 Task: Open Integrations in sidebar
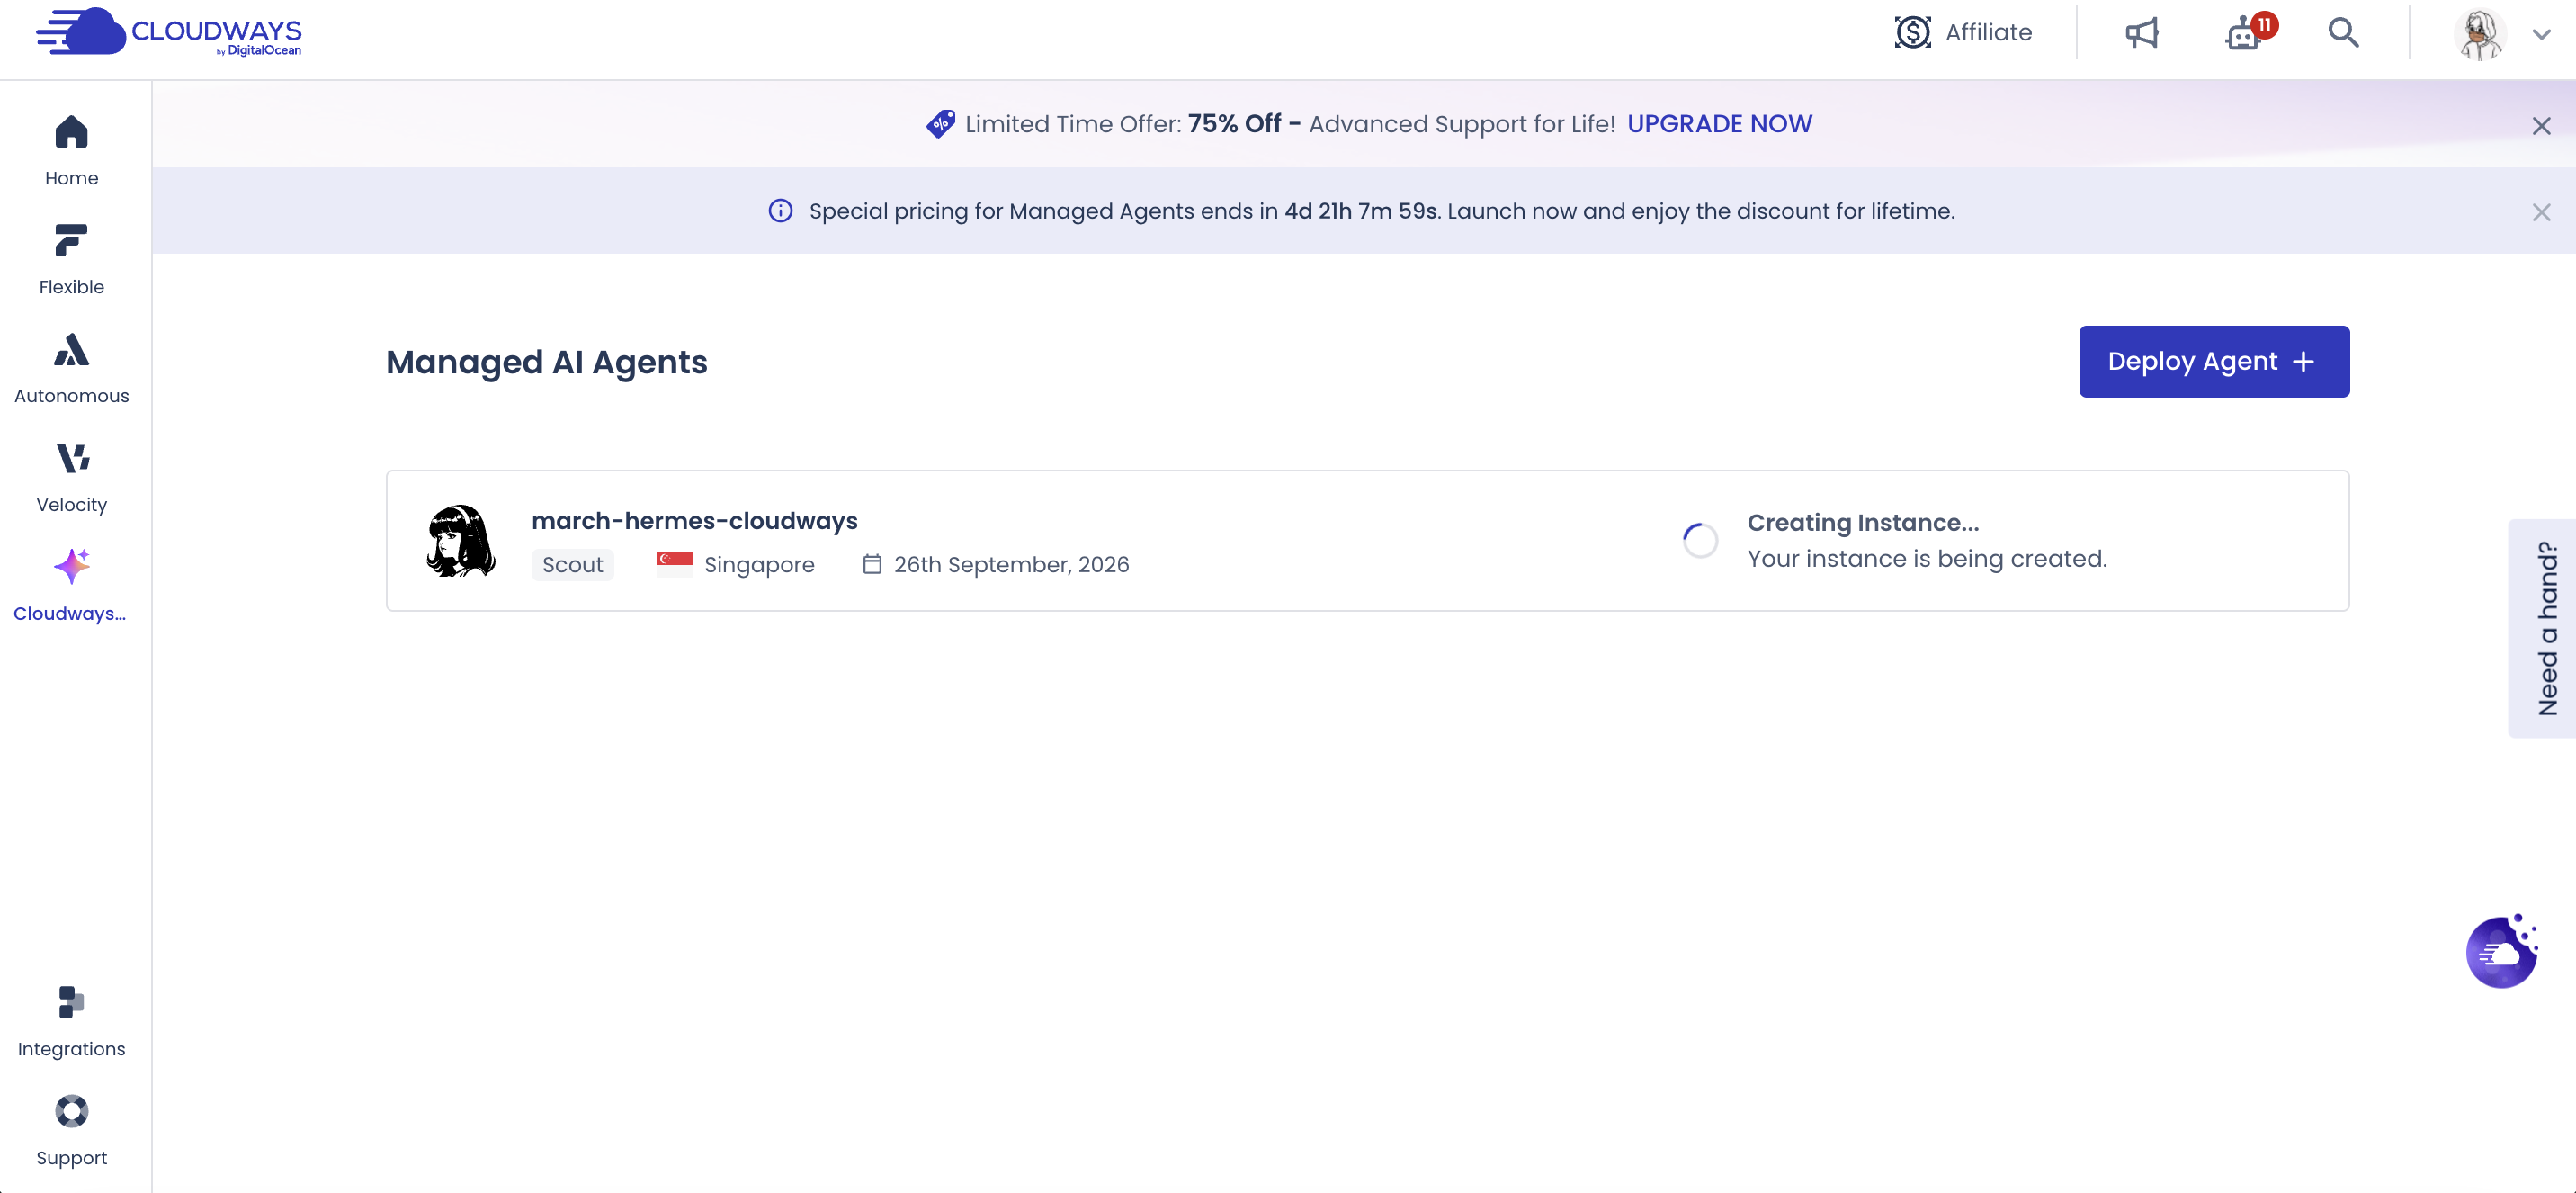pos(71,1021)
